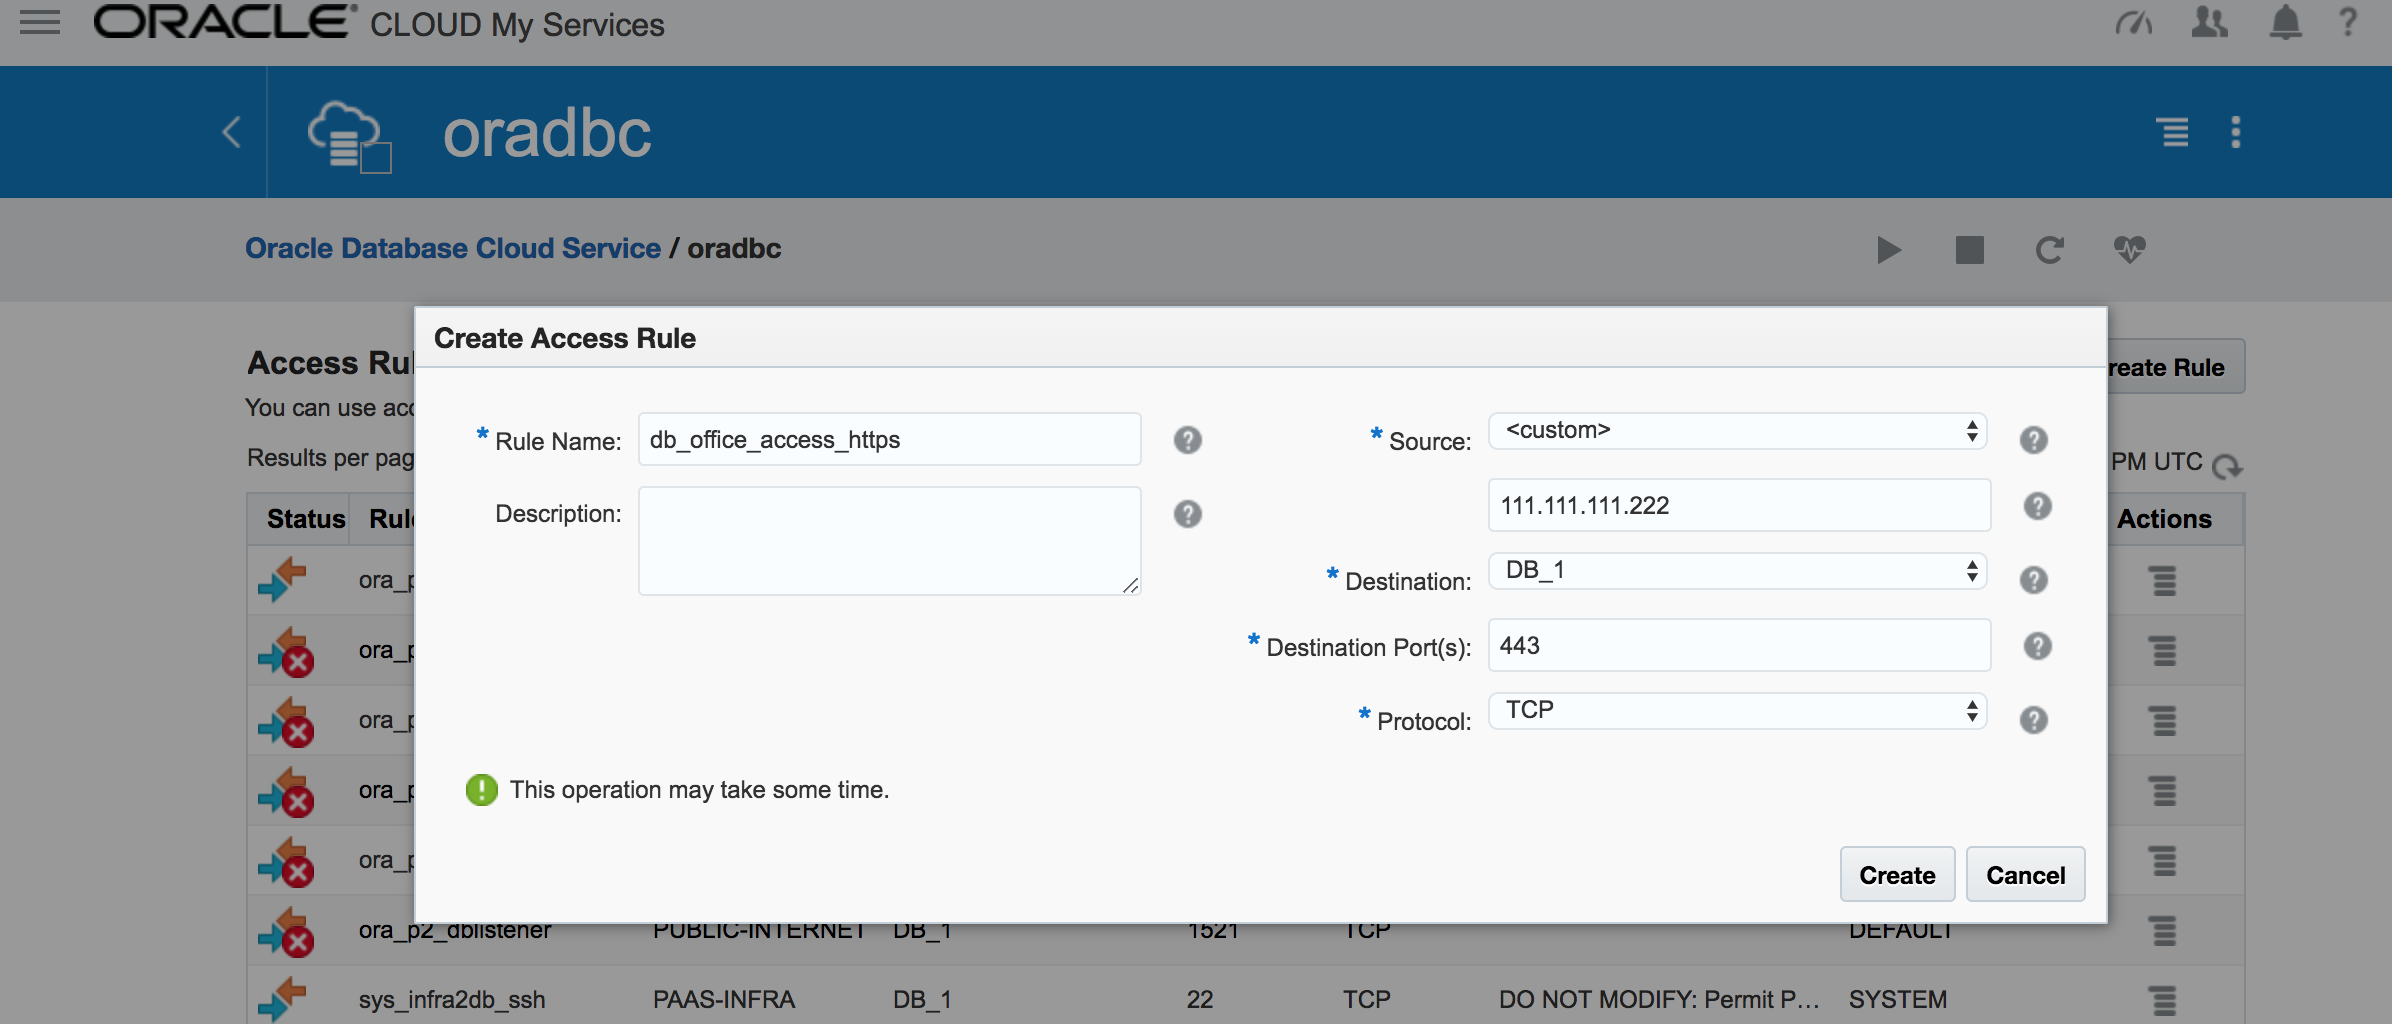Cancel the Create Access Rule dialog
This screenshot has height=1024, width=2392.
coord(2025,875)
